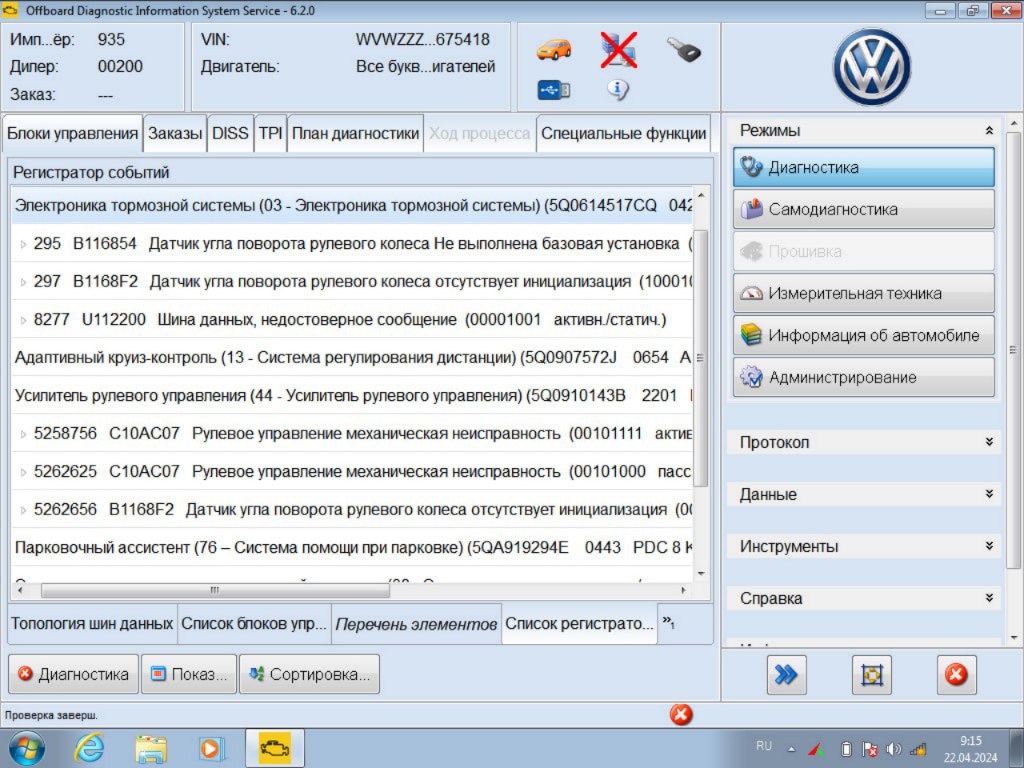Open File Explorer from taskbar
1024x768 pixels.
click(x=151, y=748)
